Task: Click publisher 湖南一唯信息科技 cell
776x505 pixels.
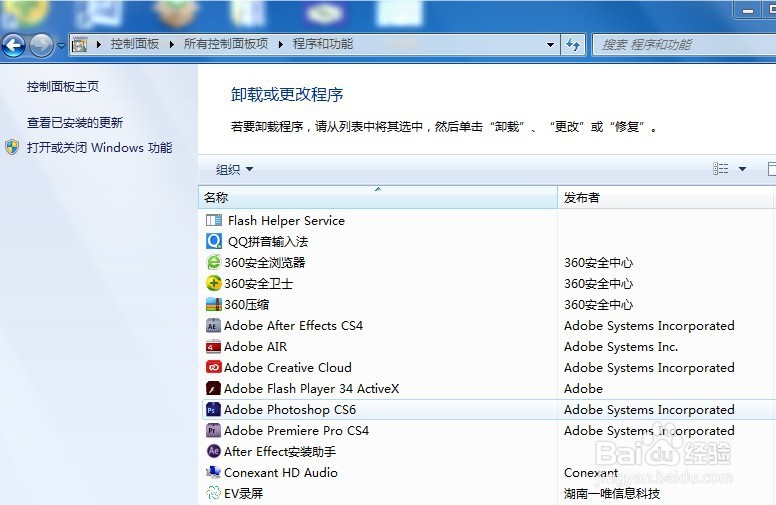Action: pyautogui.click(x=612, y=494)
